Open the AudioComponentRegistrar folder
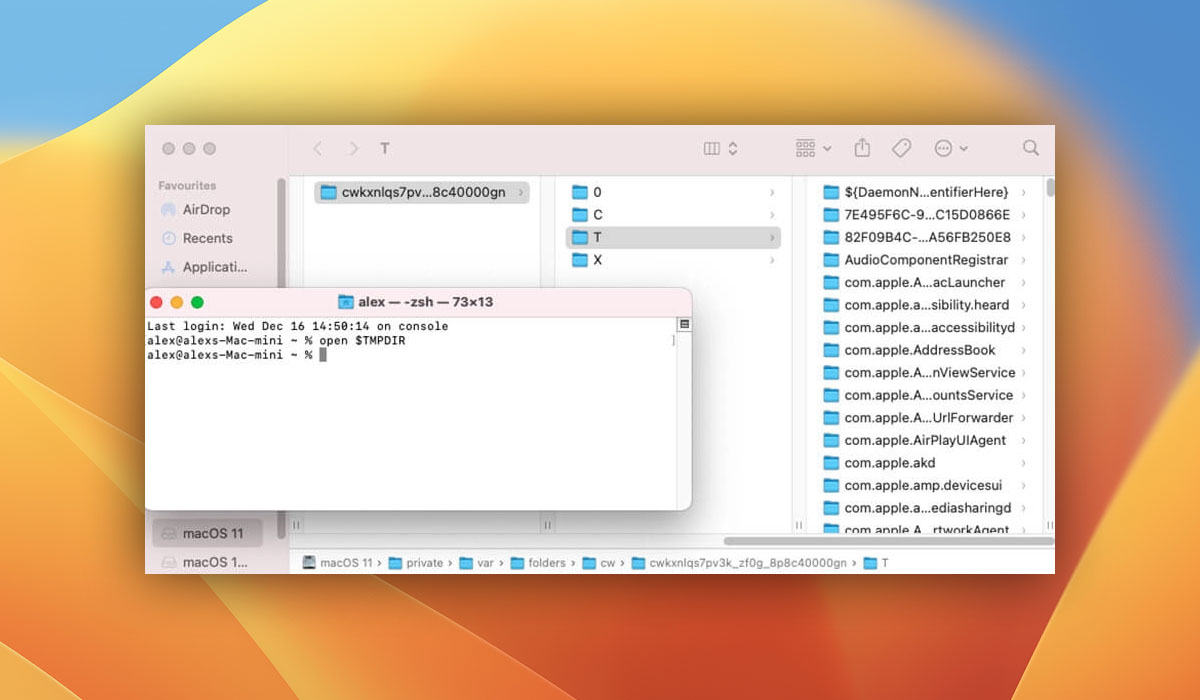The image size is (1200, 700). click(925, 260)
